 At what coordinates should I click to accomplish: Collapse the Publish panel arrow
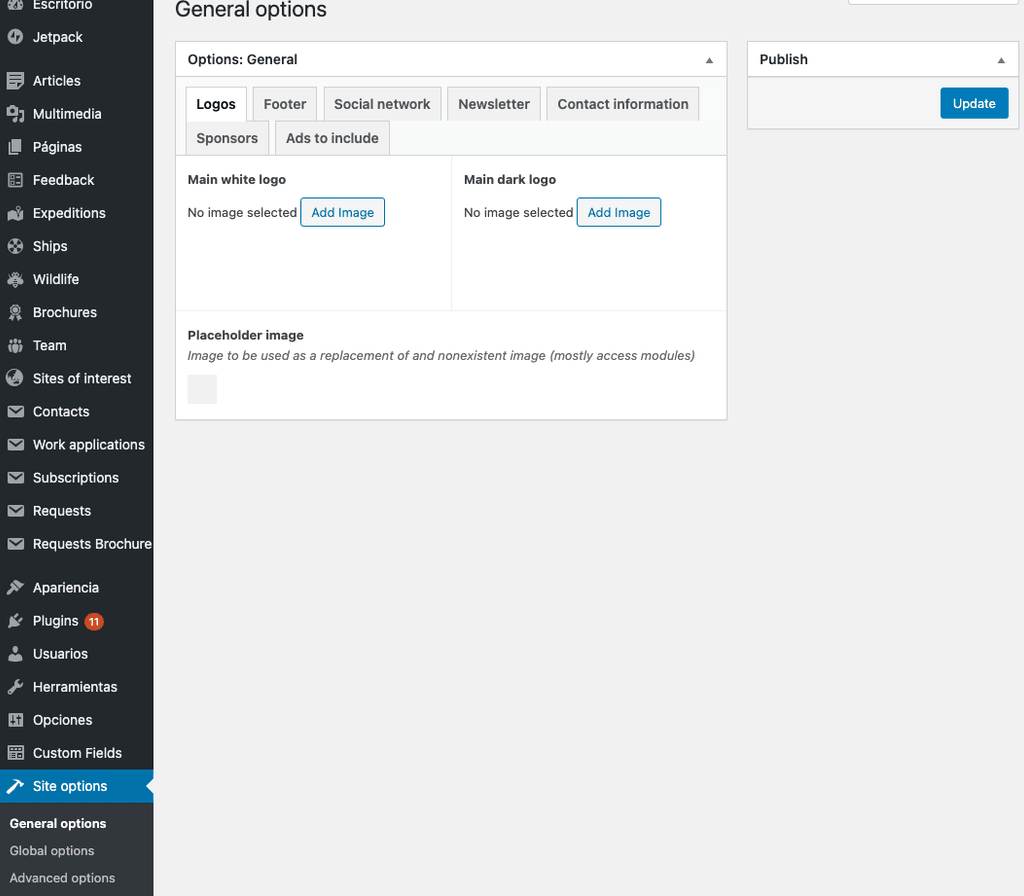(x=1001, y=60)
